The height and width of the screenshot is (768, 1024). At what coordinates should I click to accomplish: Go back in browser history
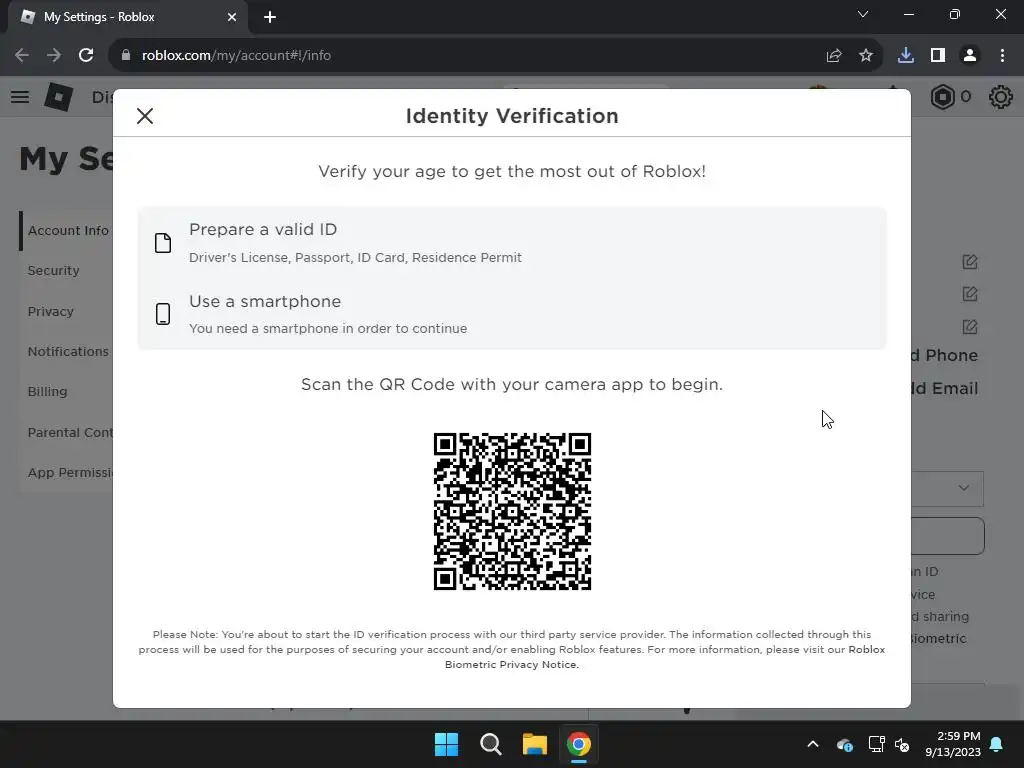coord(22,56)
